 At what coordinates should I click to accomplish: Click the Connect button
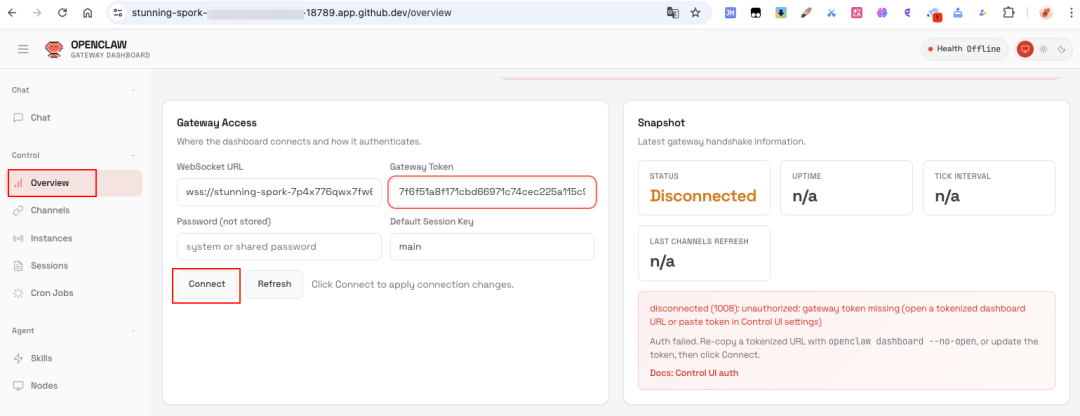point(207,284)
